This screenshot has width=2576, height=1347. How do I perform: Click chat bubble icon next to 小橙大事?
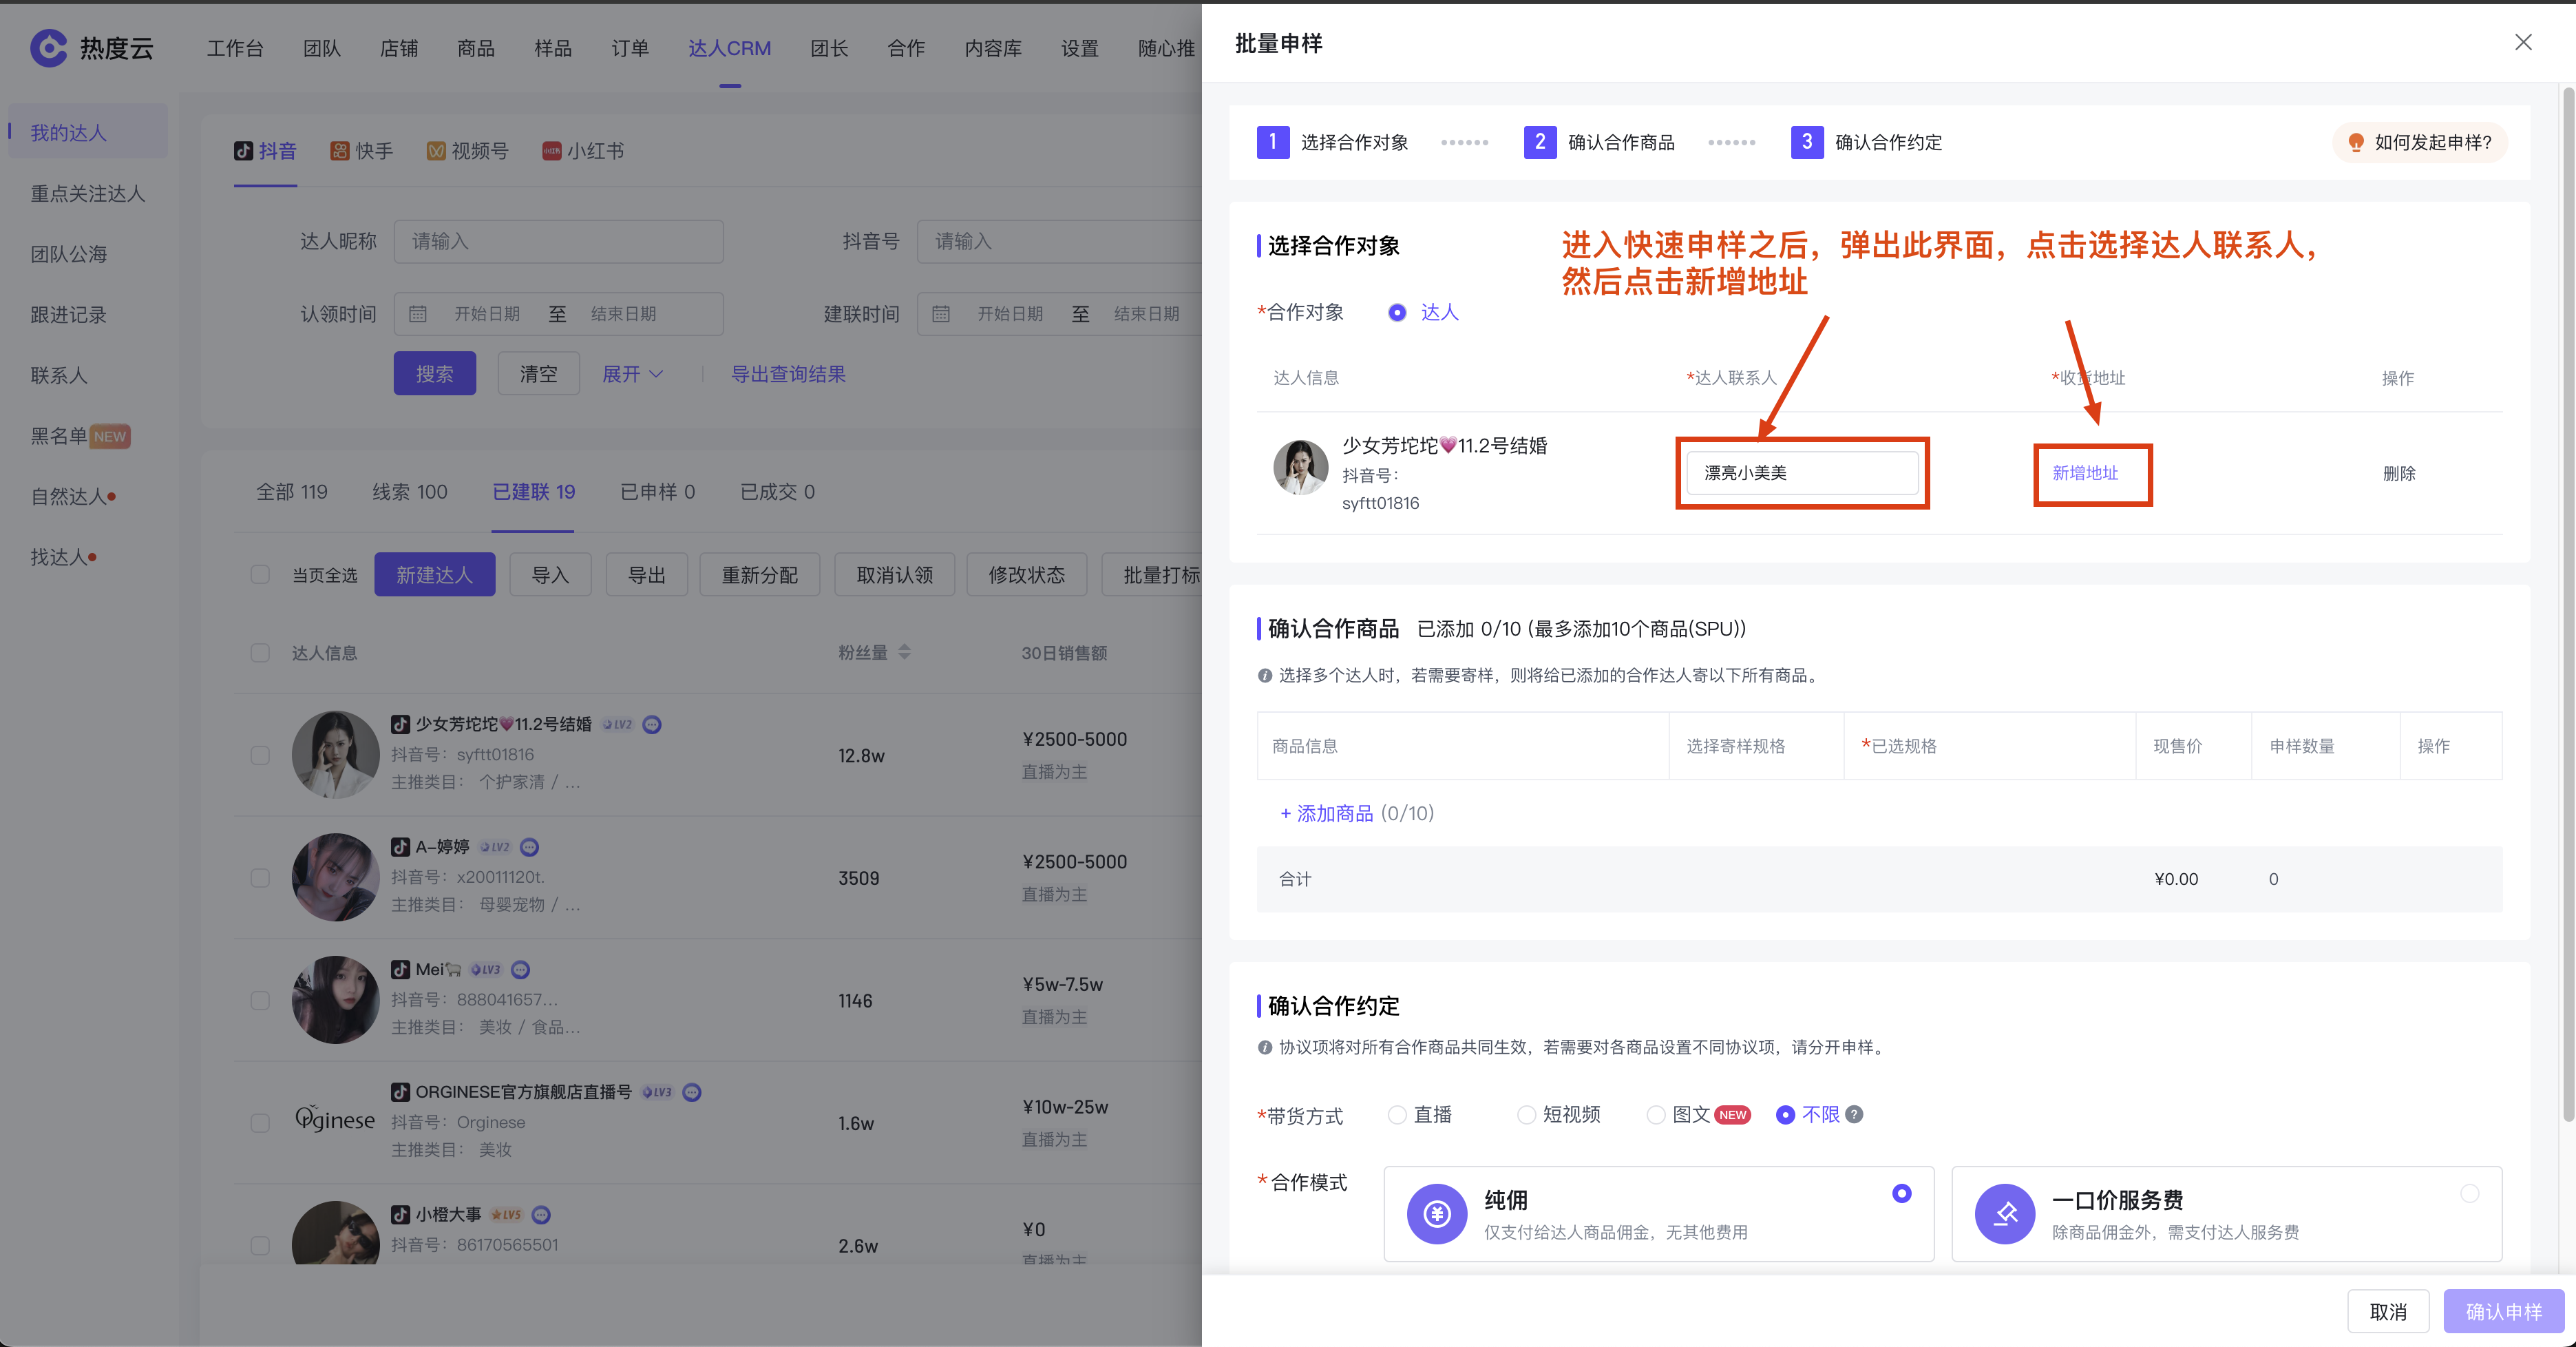click(x=541, y=1215)
